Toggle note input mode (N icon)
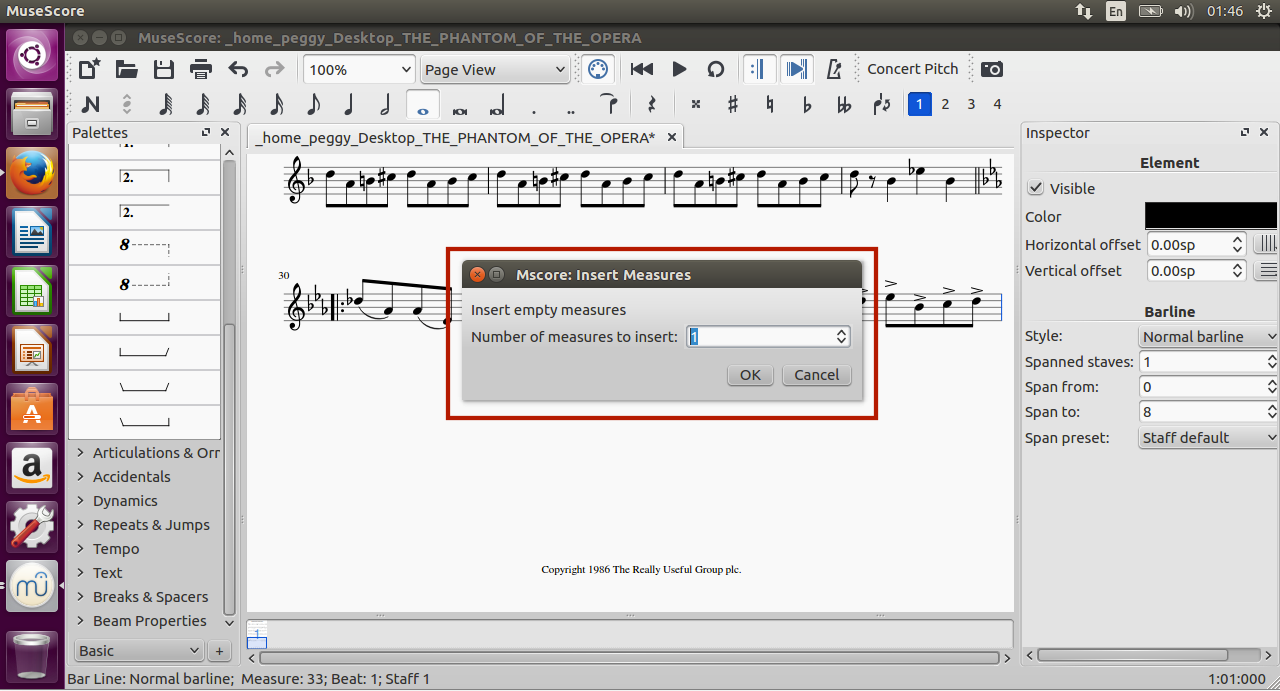 click(x=90, y=104)
